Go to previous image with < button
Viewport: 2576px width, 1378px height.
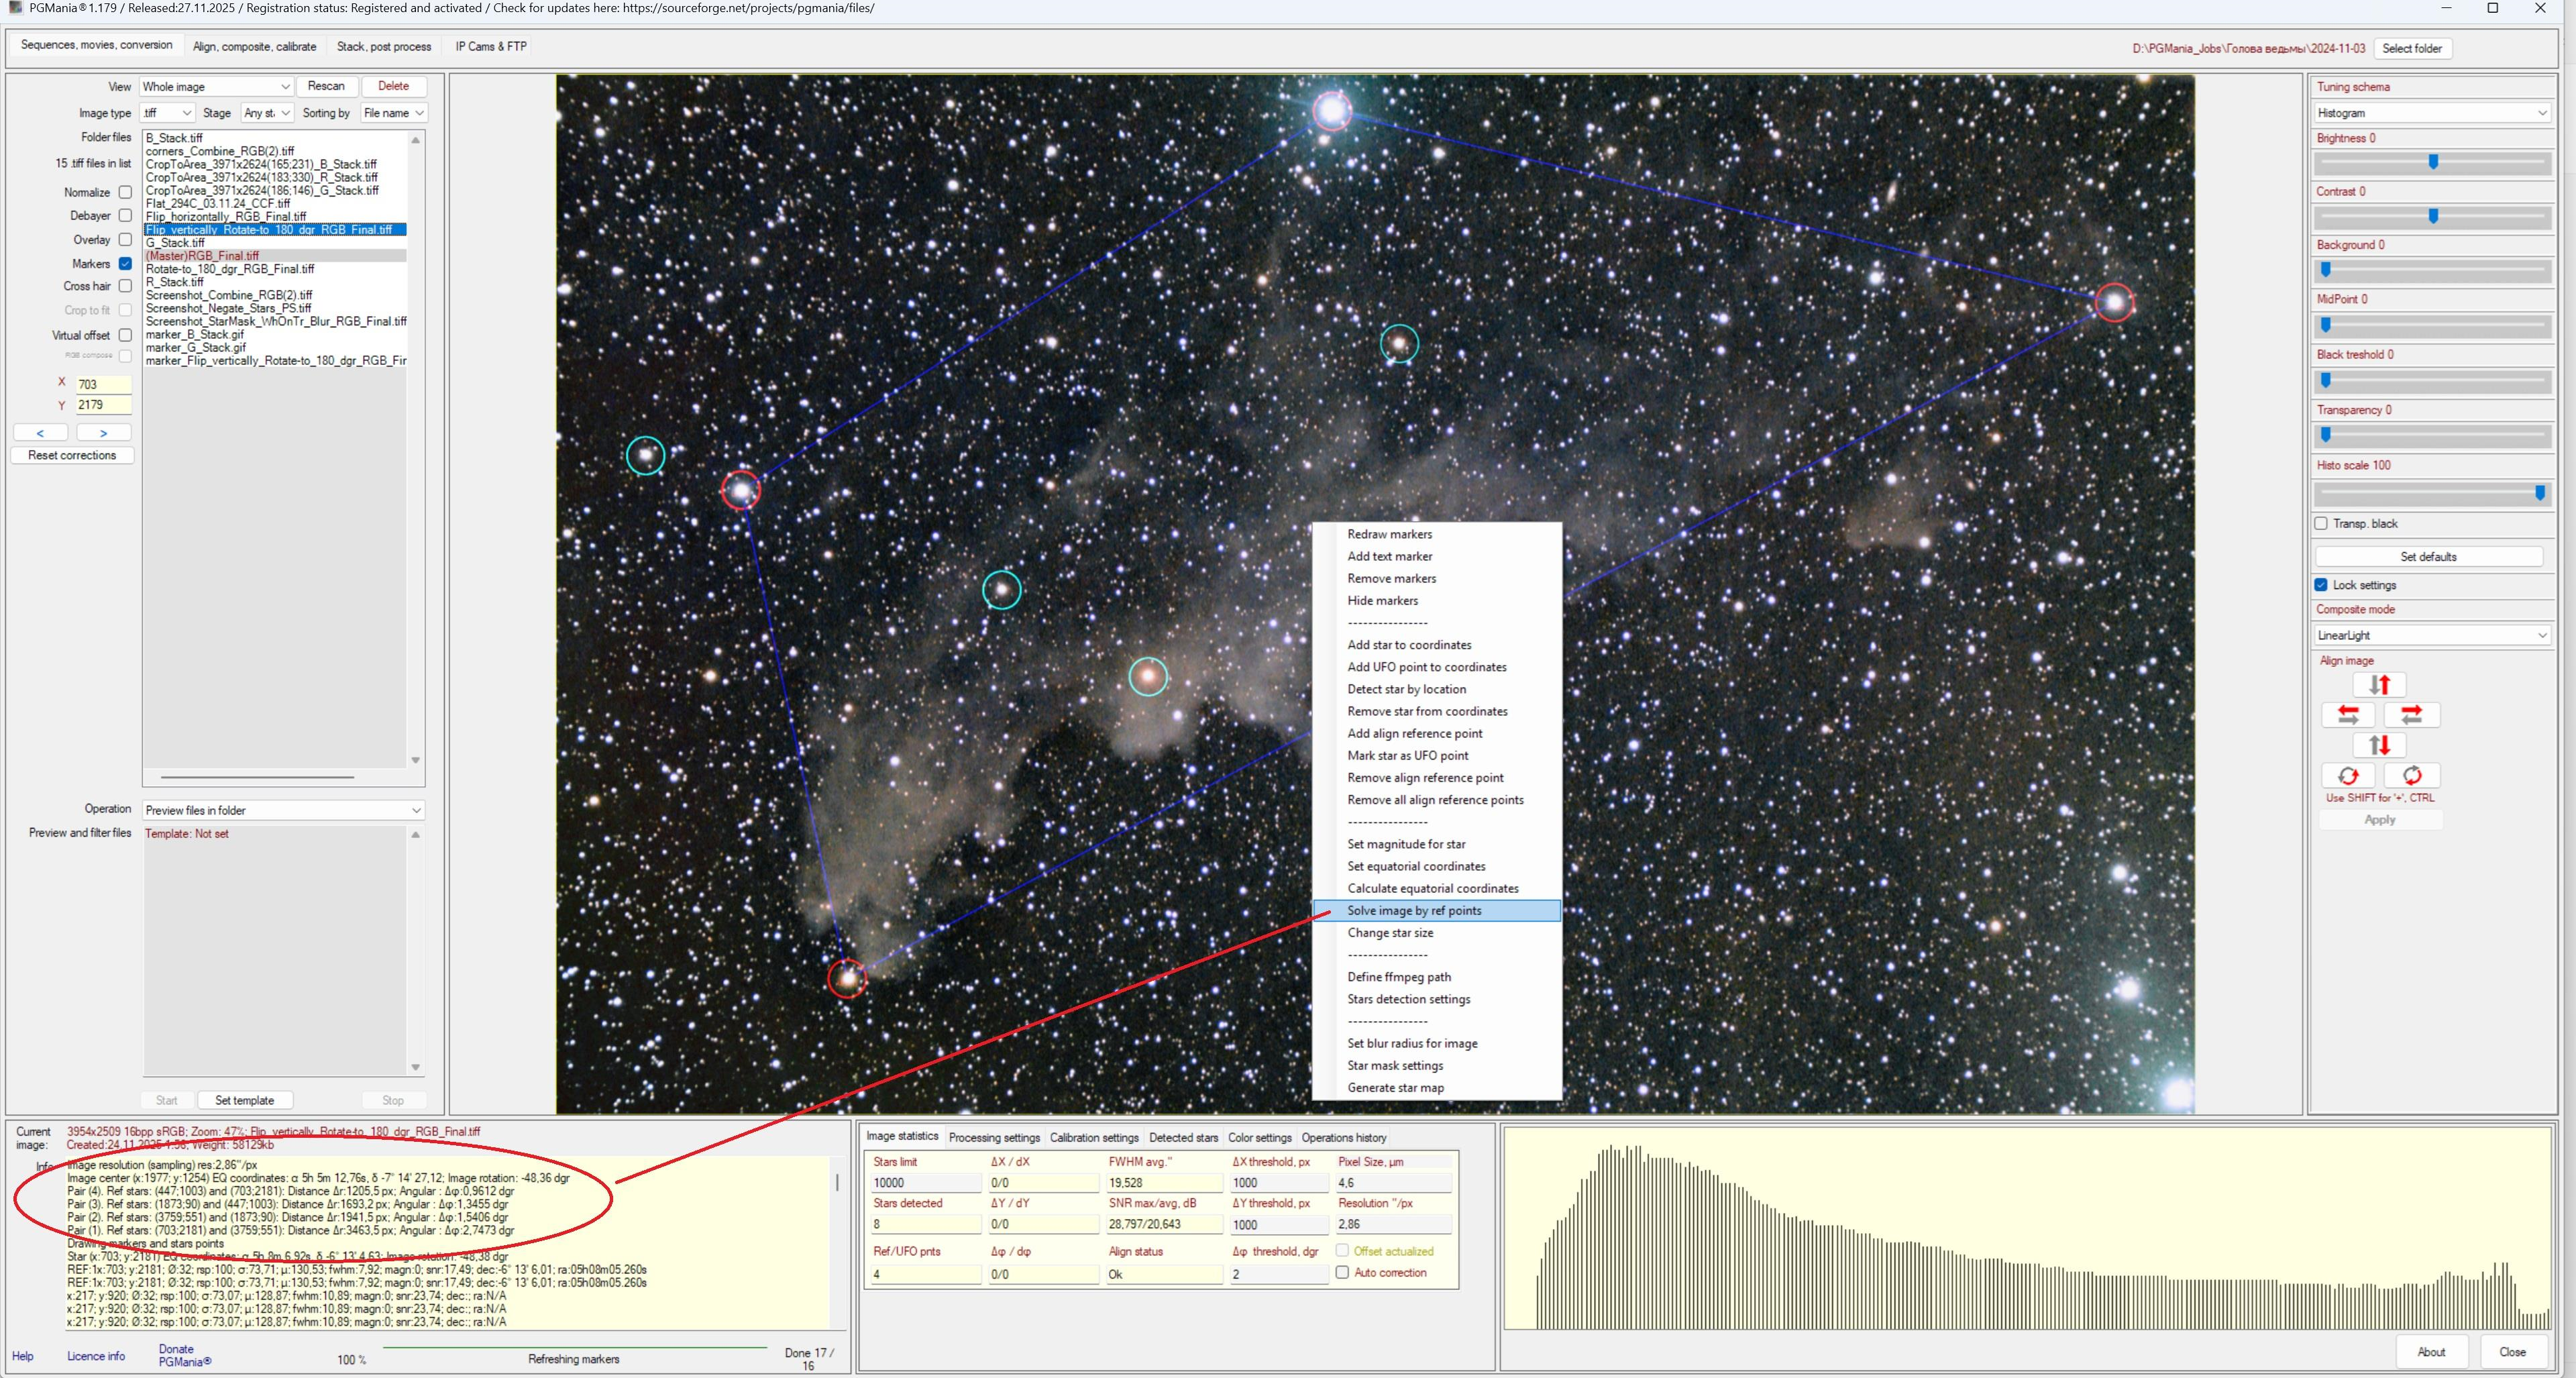(41, 433)
